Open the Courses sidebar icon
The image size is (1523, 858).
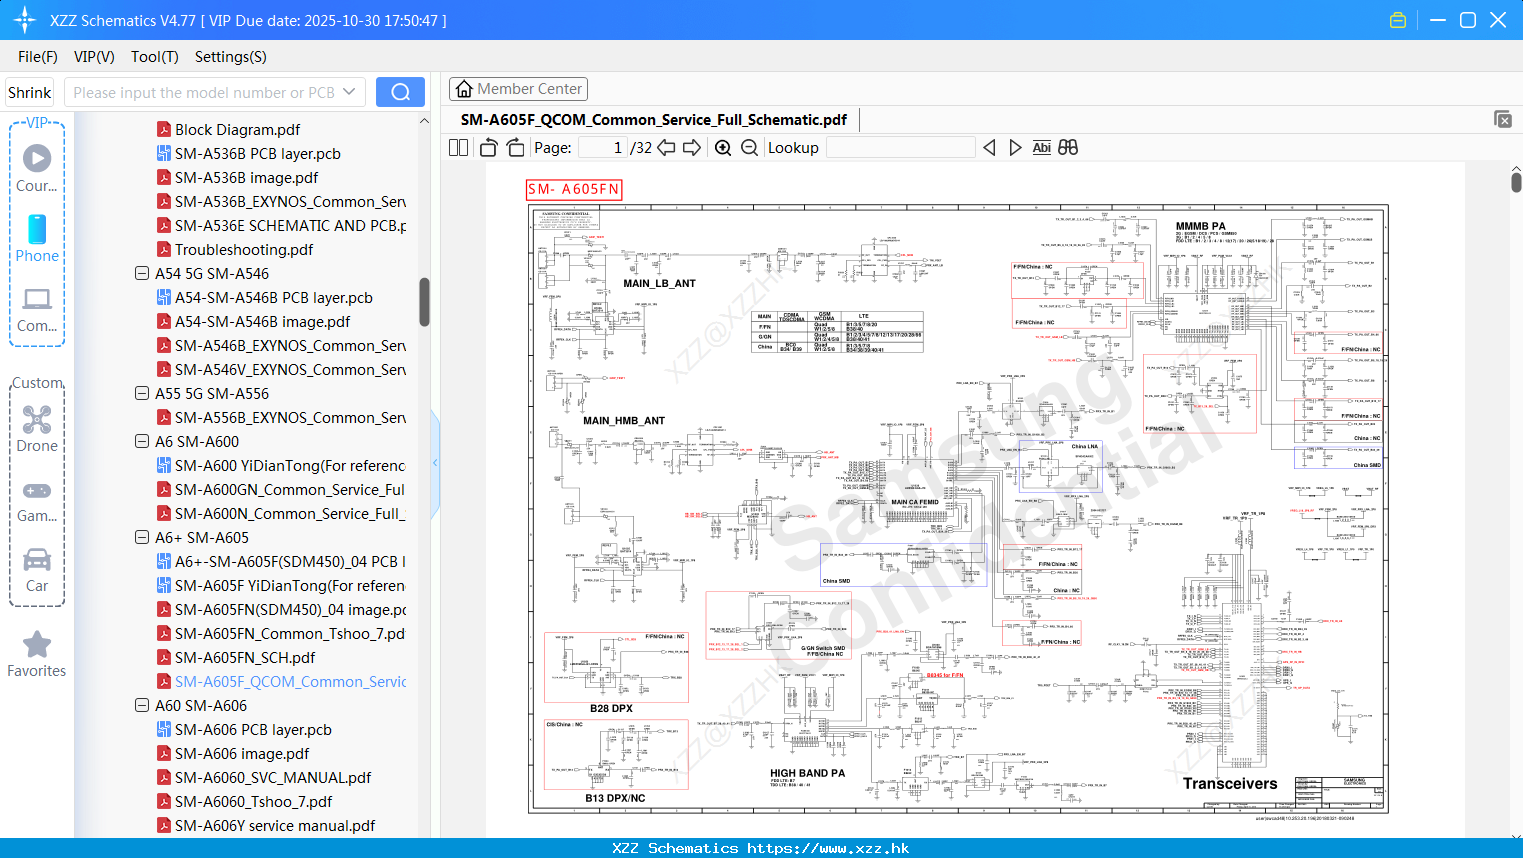point(37,168)
